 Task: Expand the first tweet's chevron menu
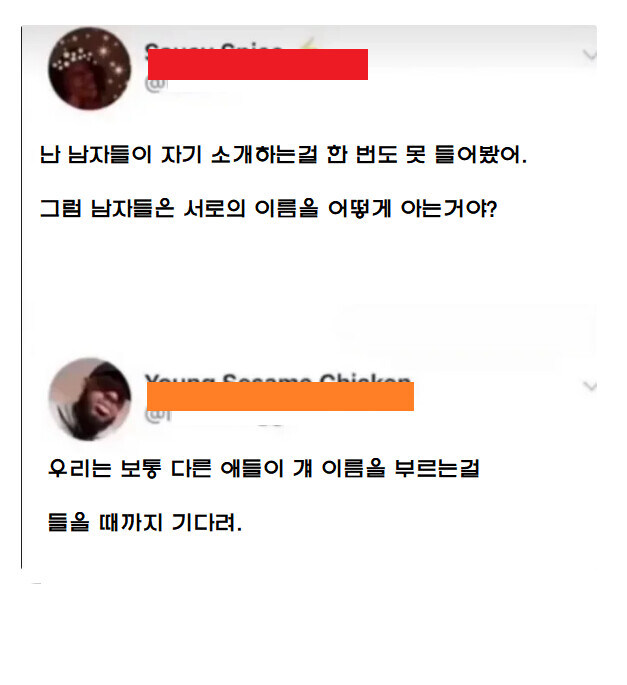point(589,55)
